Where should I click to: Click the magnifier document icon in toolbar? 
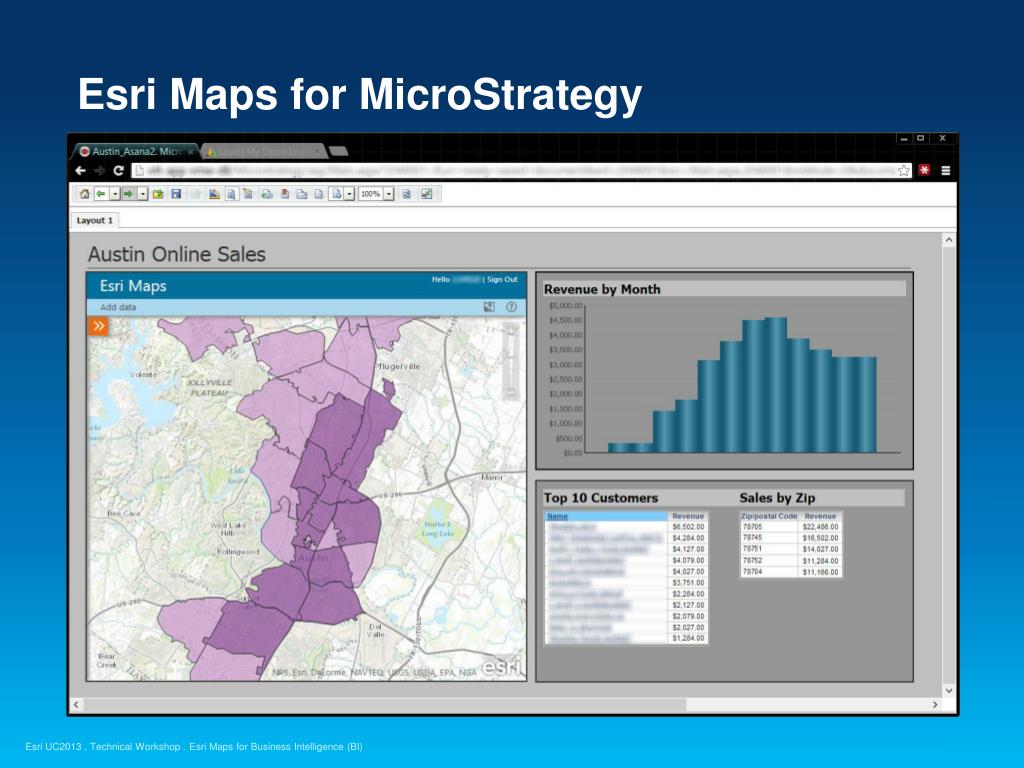click(x=231, y=194)
